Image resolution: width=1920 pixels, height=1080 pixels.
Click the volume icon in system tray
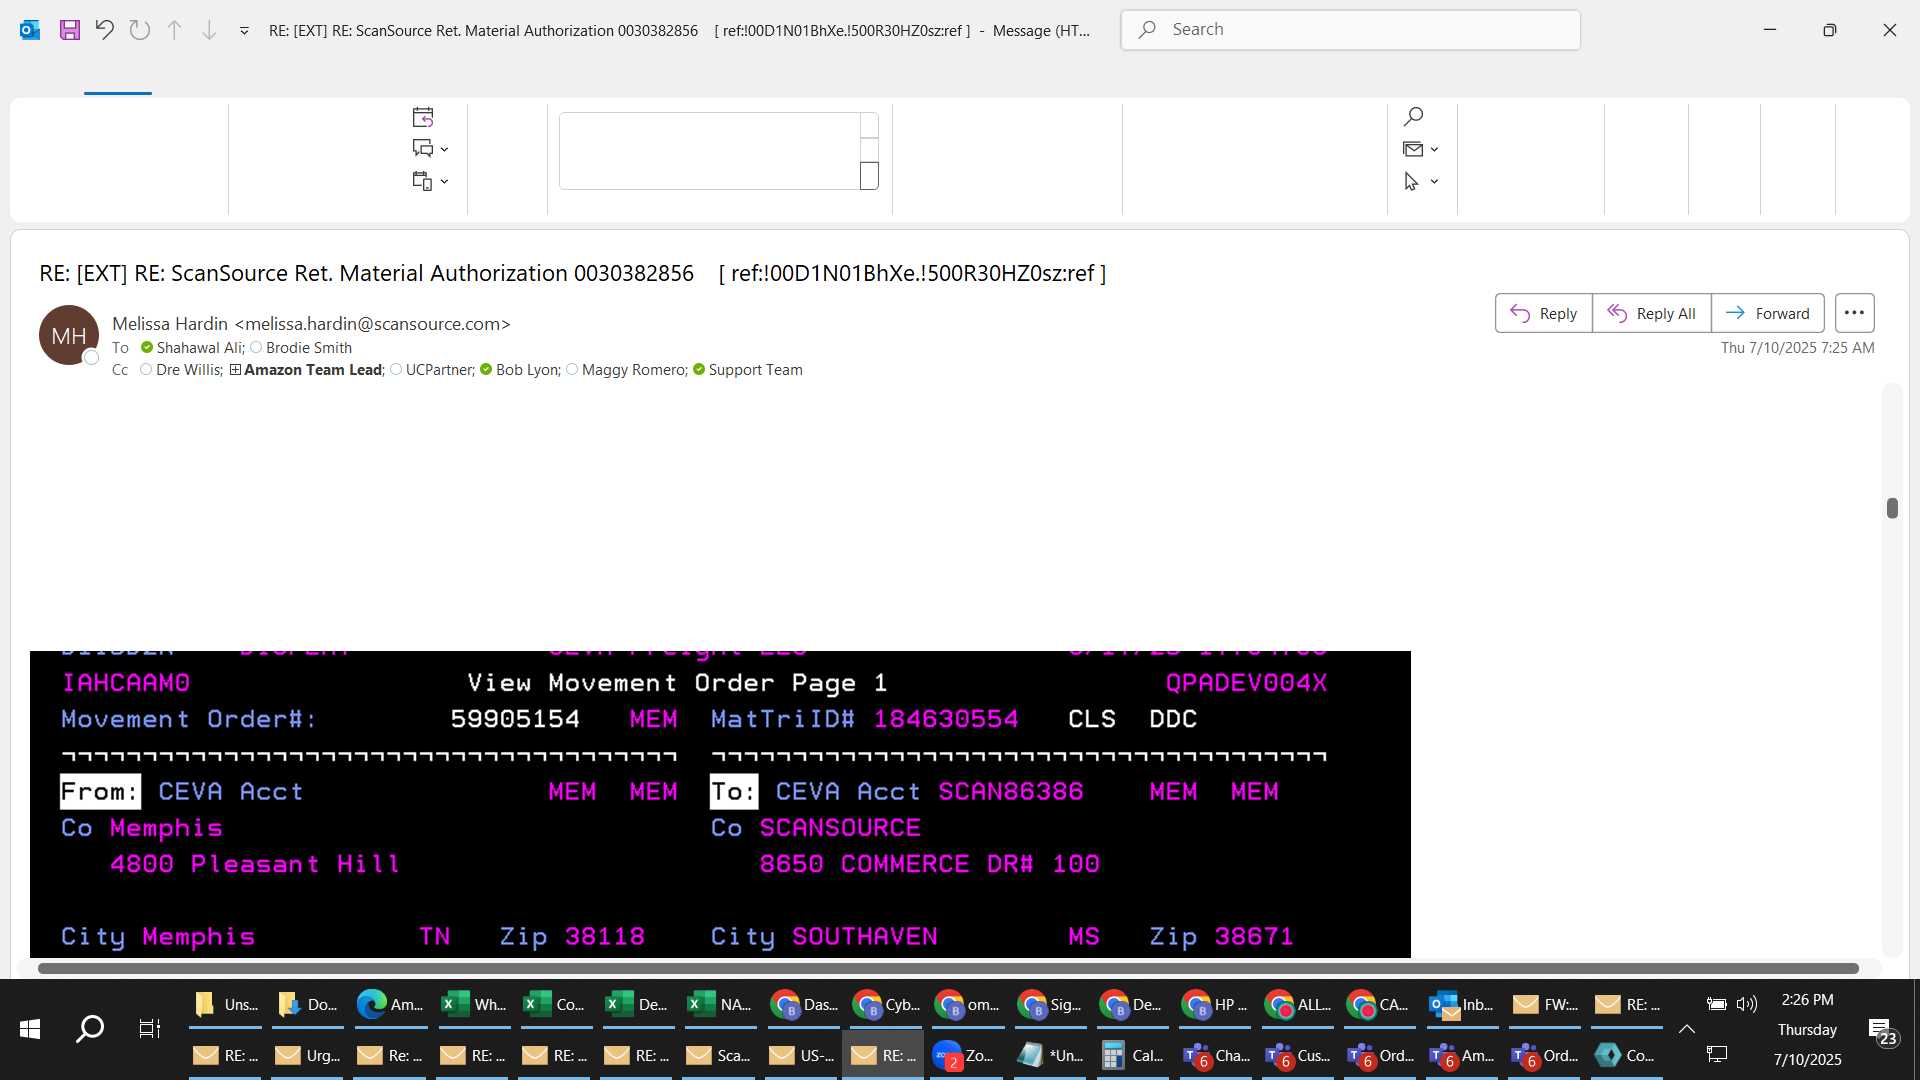click(1747, 1004)
